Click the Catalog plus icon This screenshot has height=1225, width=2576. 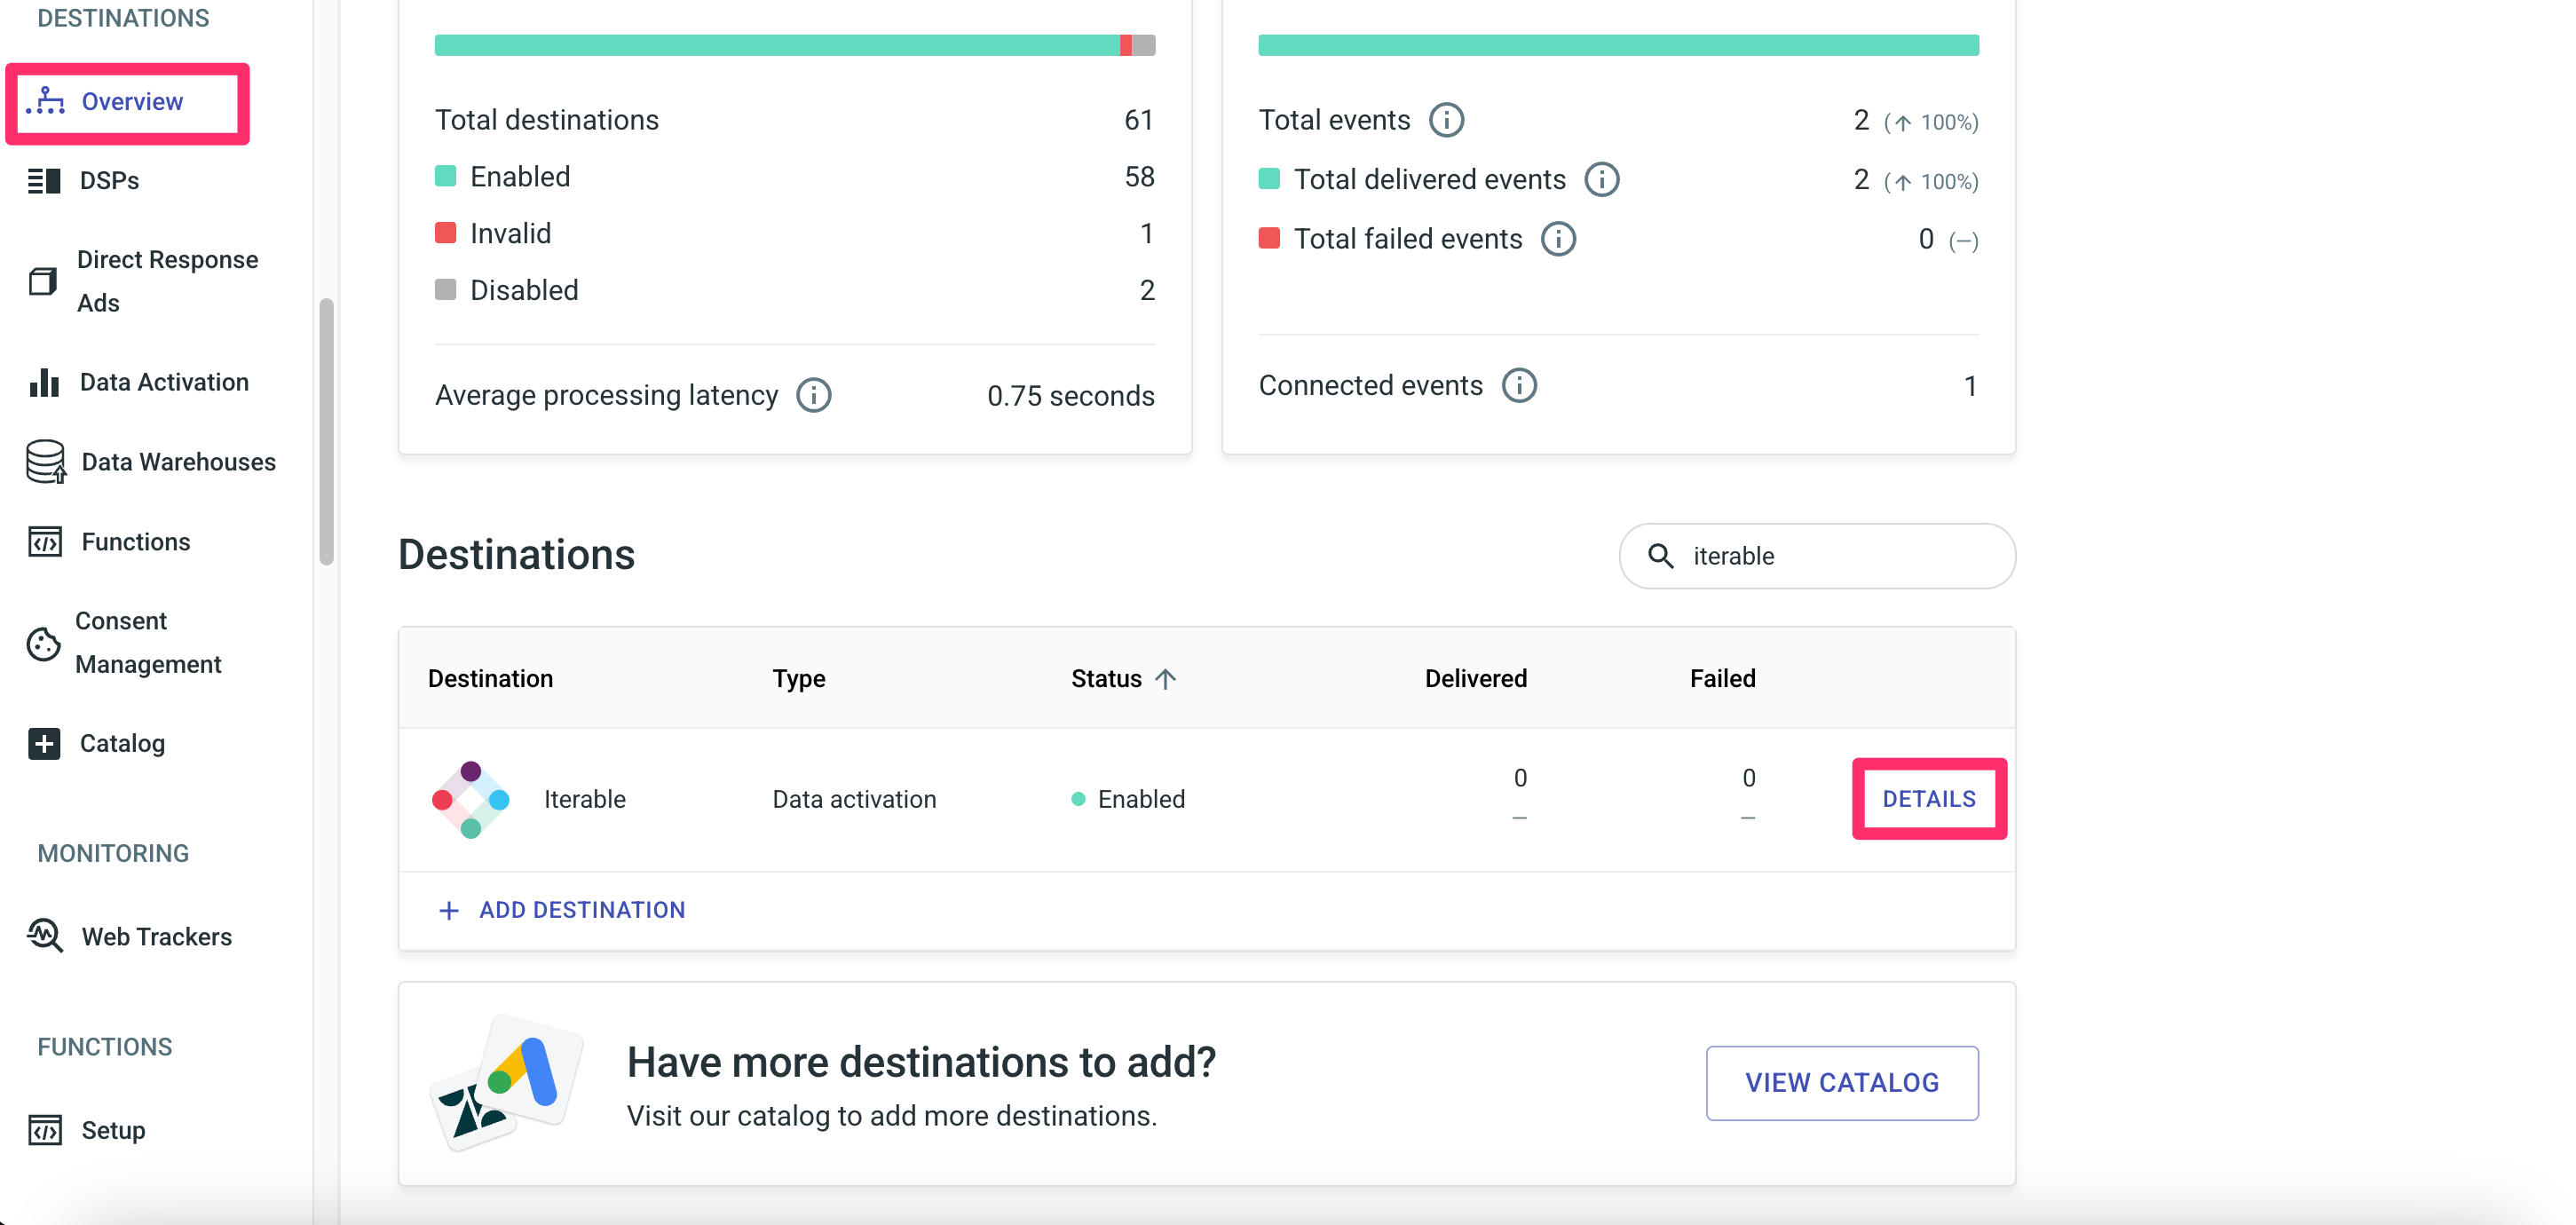point(45,743)
